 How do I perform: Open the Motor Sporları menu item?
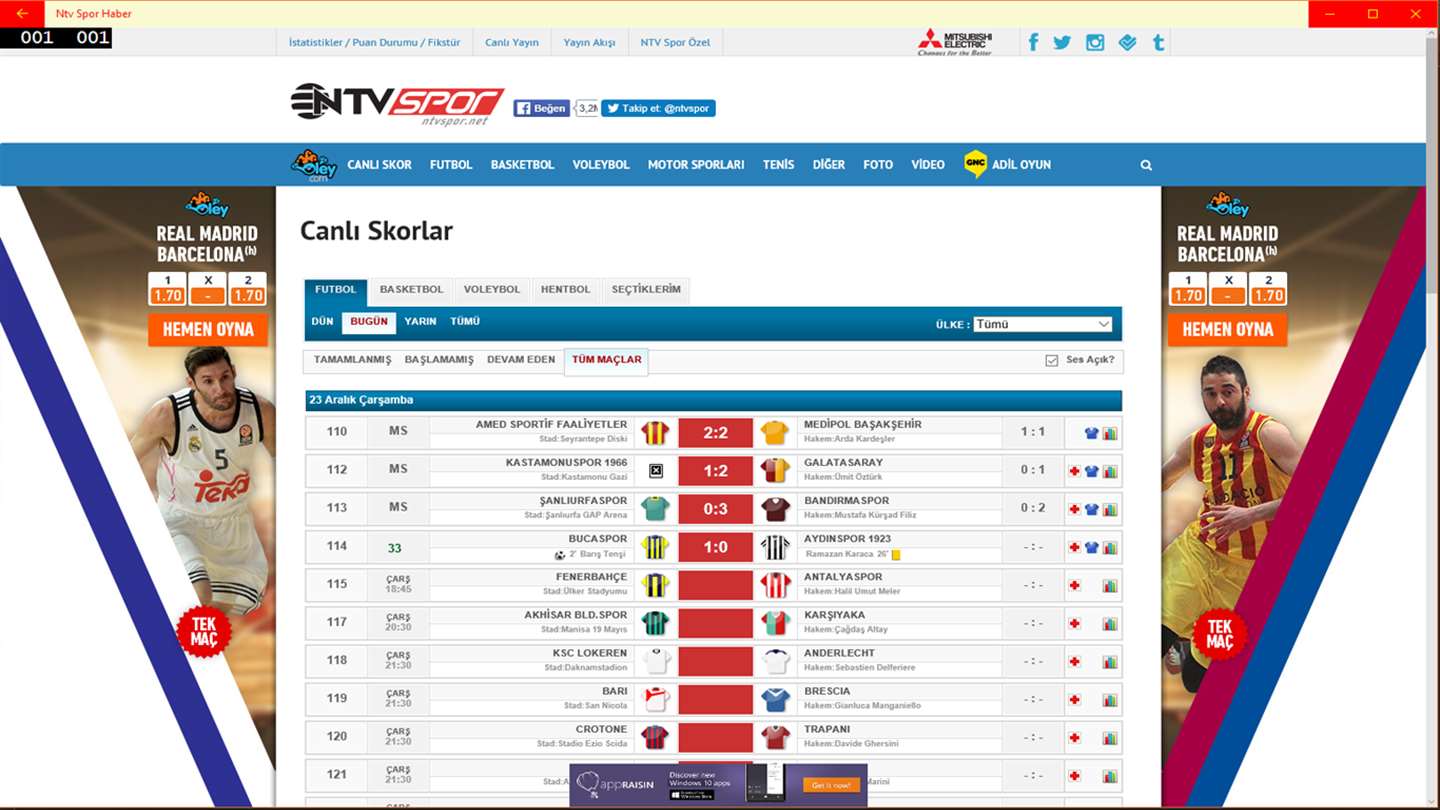(x=696, y=165)
